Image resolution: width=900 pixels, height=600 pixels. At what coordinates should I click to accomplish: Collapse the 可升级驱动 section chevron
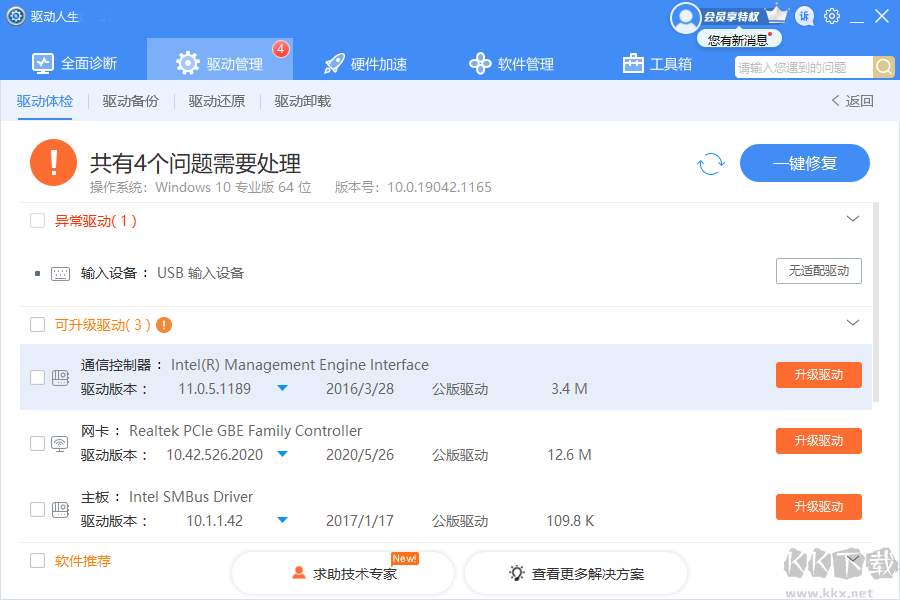[x=853, y=323]
